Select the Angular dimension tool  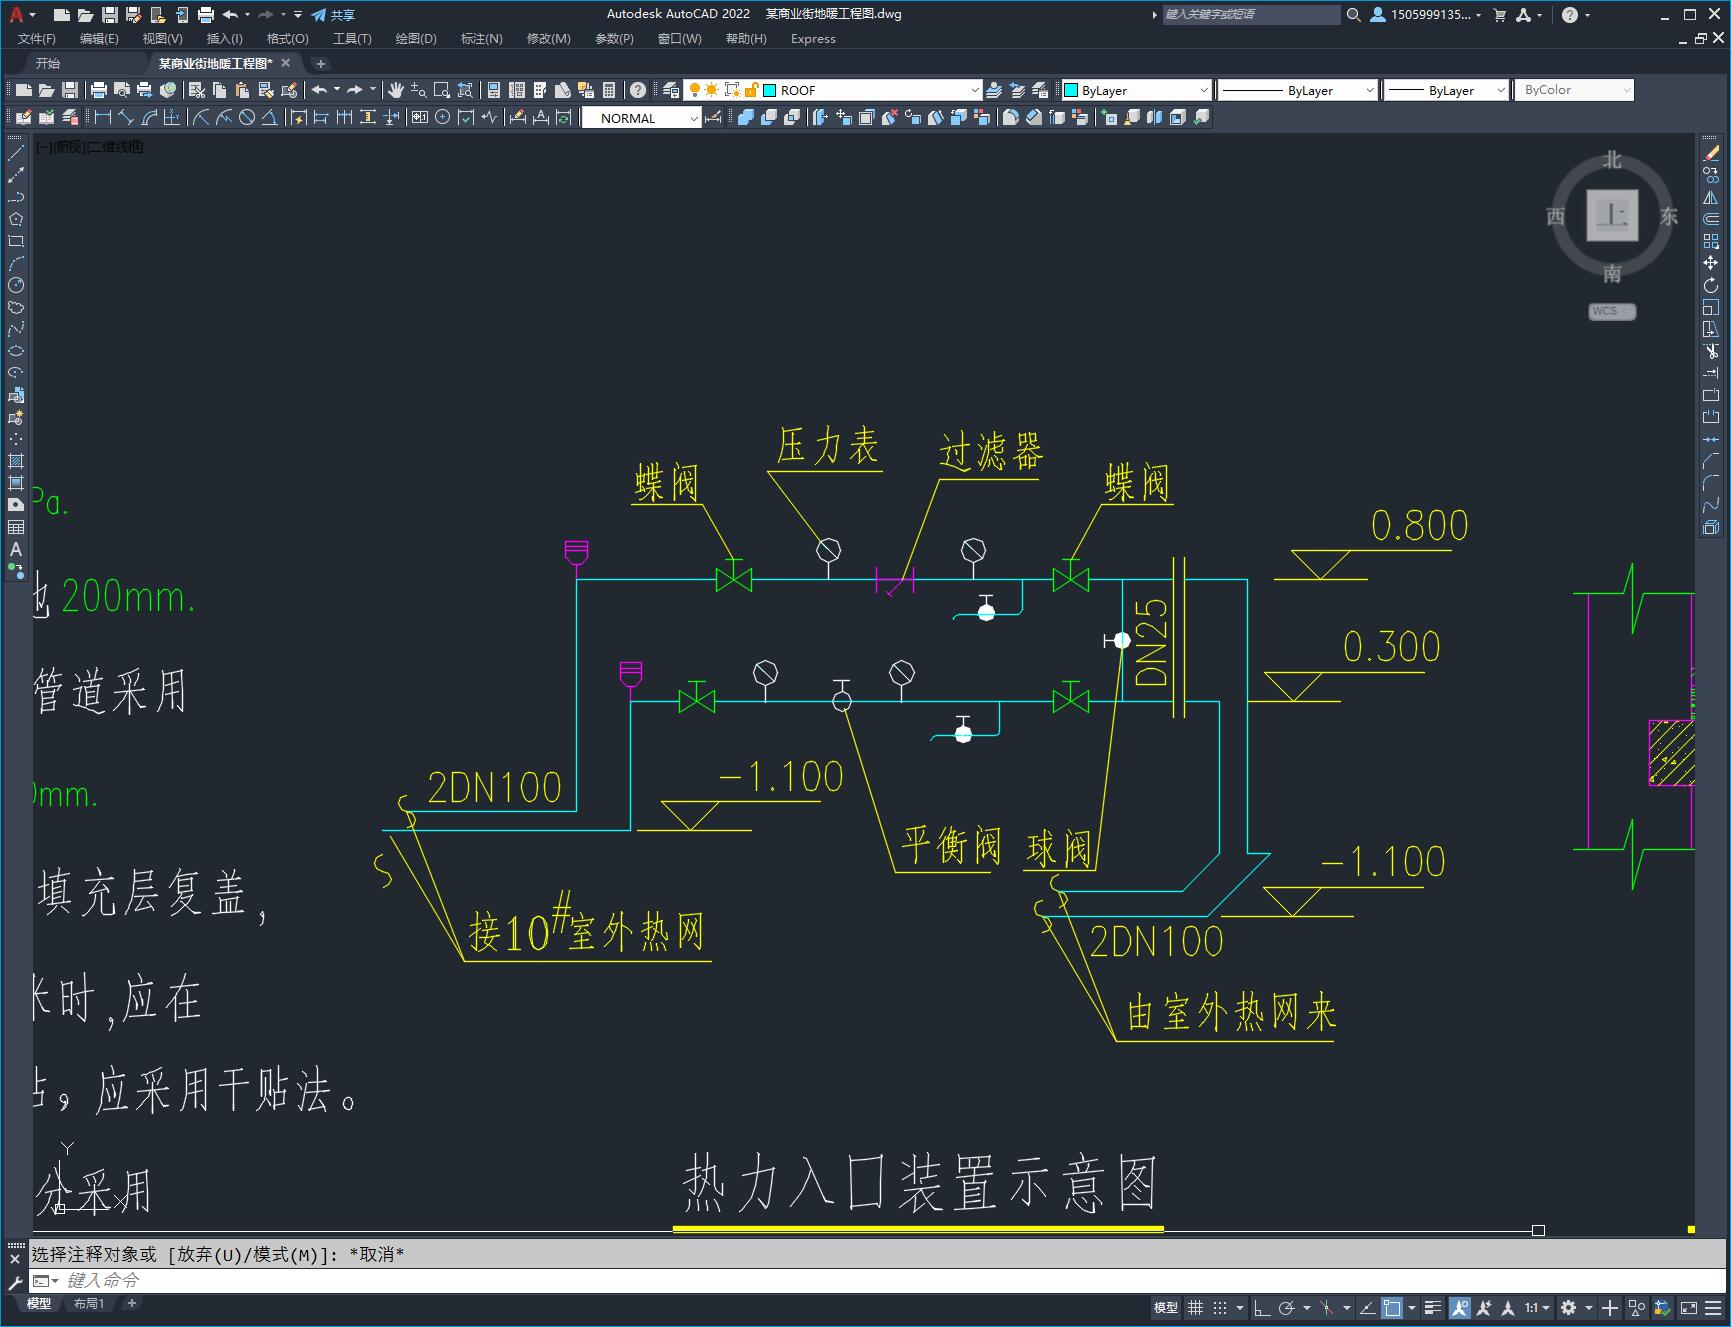pyautogui.click(x=270, y=117)
